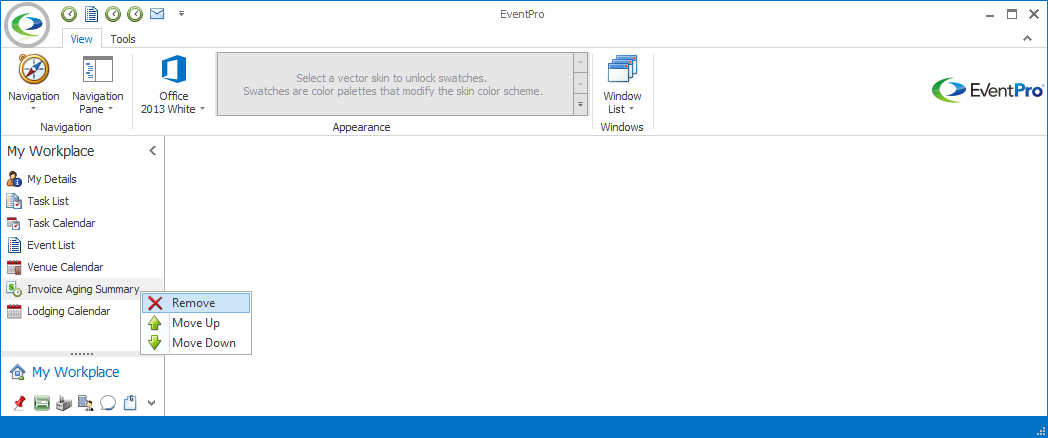This screenshot has width=1048, height=438.
Task: Click the clipboard with paperclip navigation icon
Action: pos(130,403)
